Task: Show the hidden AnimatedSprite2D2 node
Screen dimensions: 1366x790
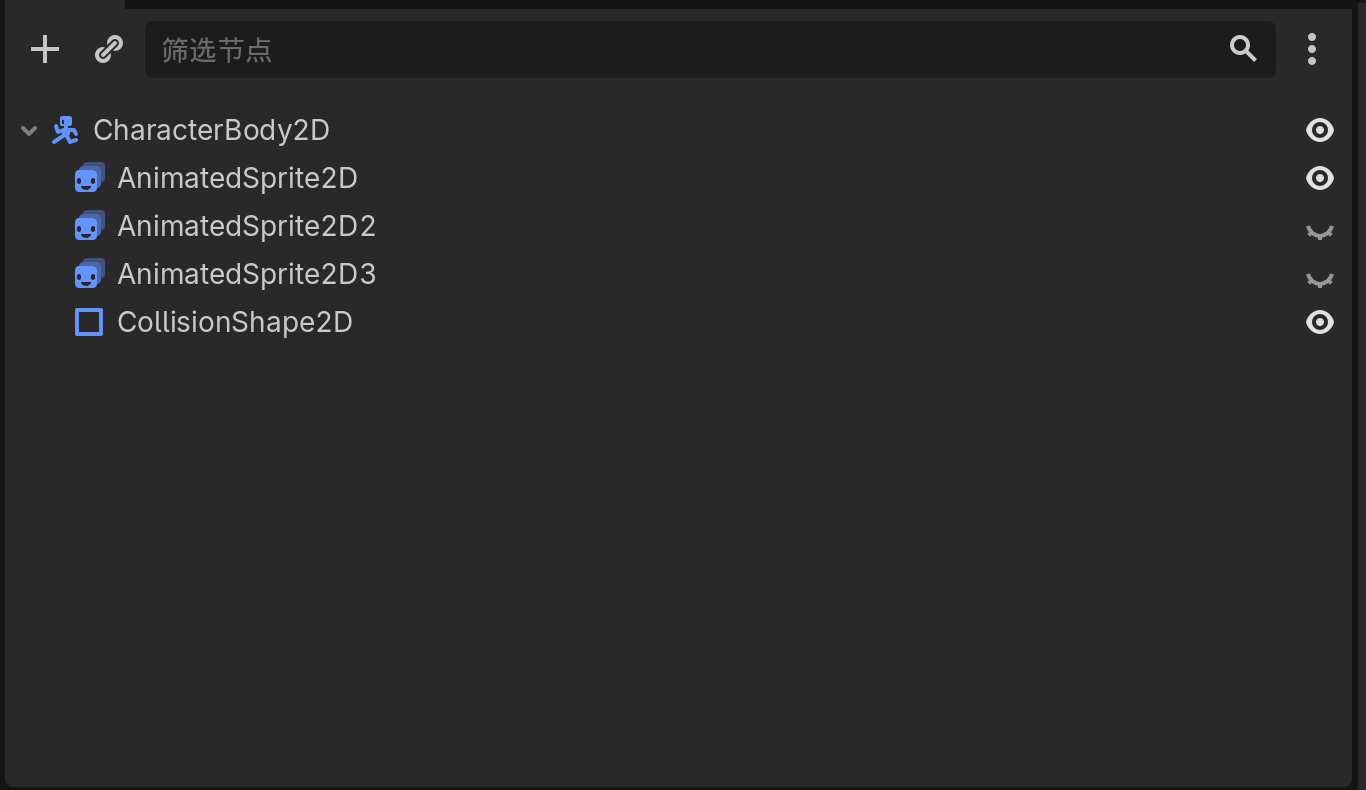Action: click(1320, 229)
